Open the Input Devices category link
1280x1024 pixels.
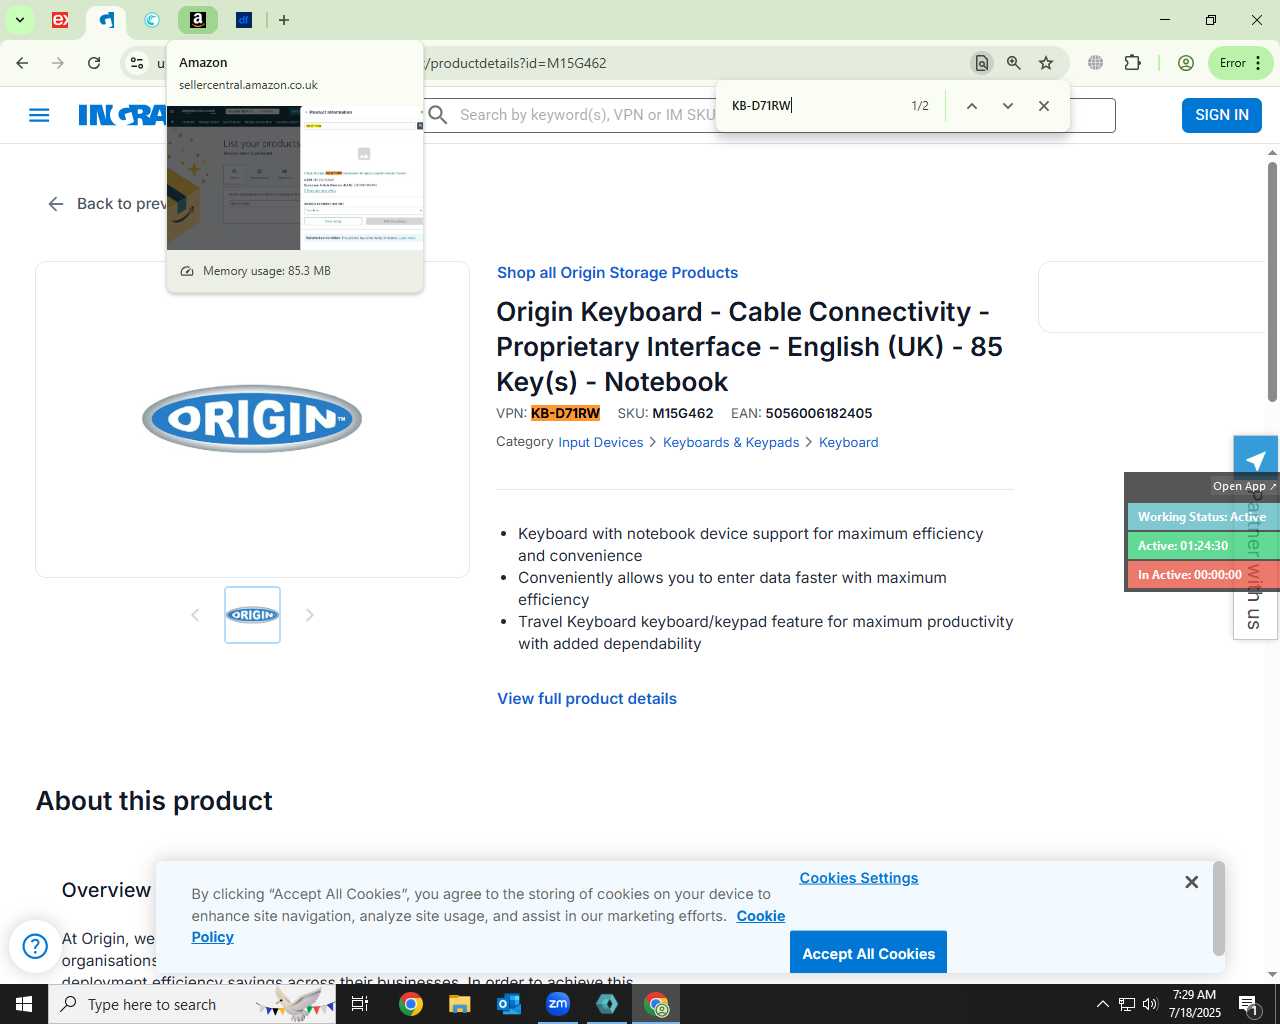pos(600,442)
